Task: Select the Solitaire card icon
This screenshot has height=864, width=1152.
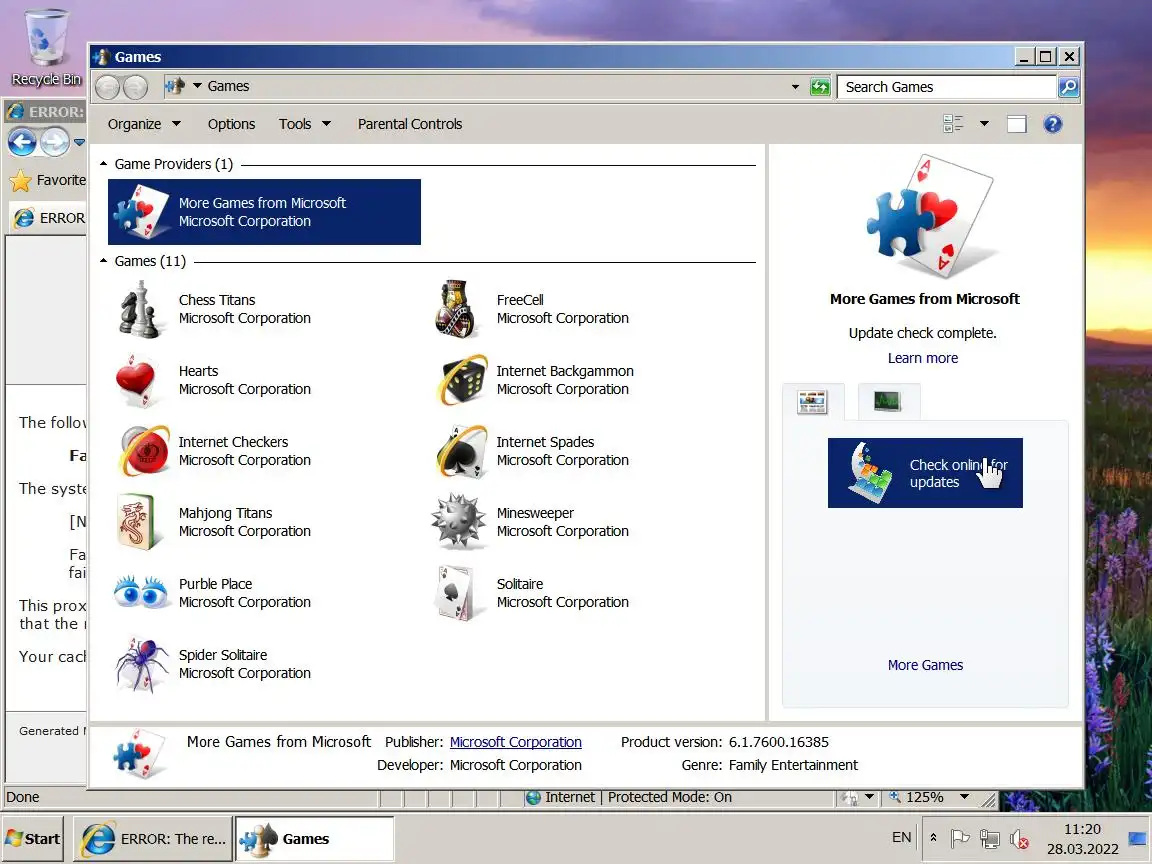Action: [456, 592]
